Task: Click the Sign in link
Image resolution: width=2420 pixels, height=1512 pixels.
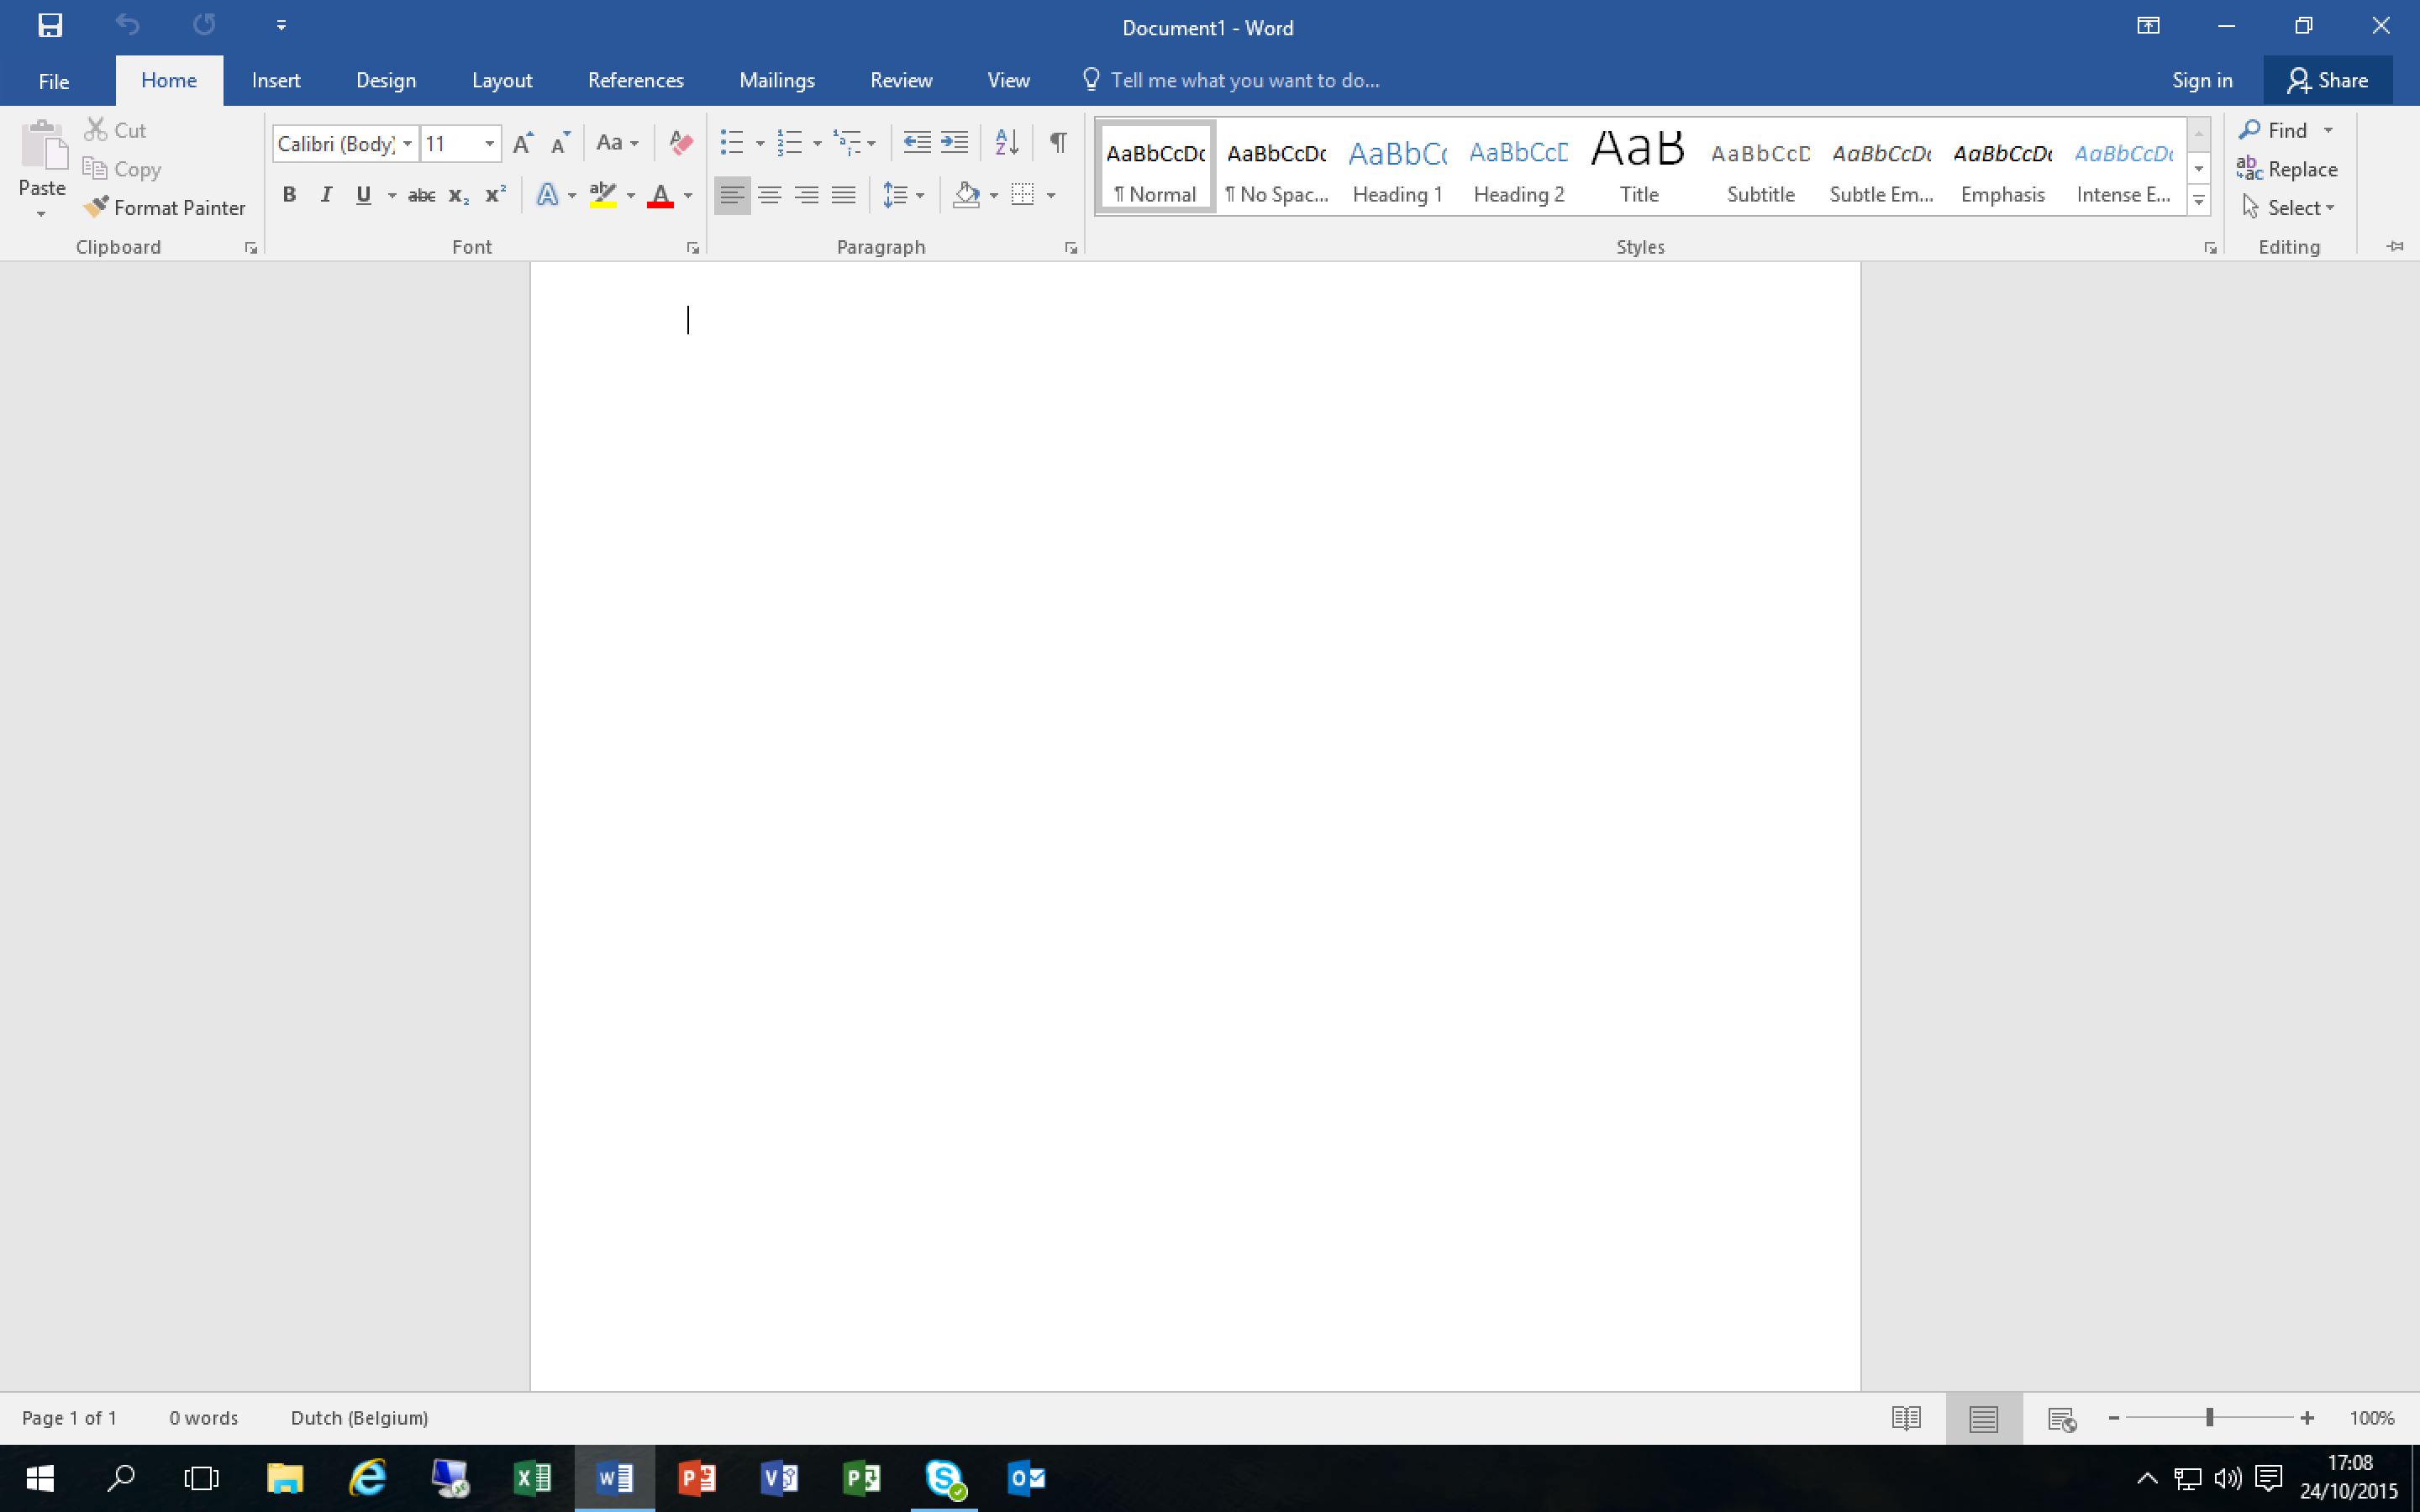Action: pos(2202,80)
